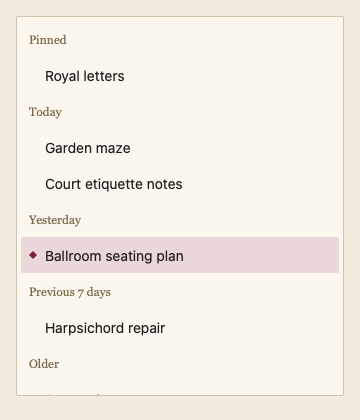Click the word 'maze' in Garden maze
This screenshot has width=360, height=420.
(x=116, y=149)
